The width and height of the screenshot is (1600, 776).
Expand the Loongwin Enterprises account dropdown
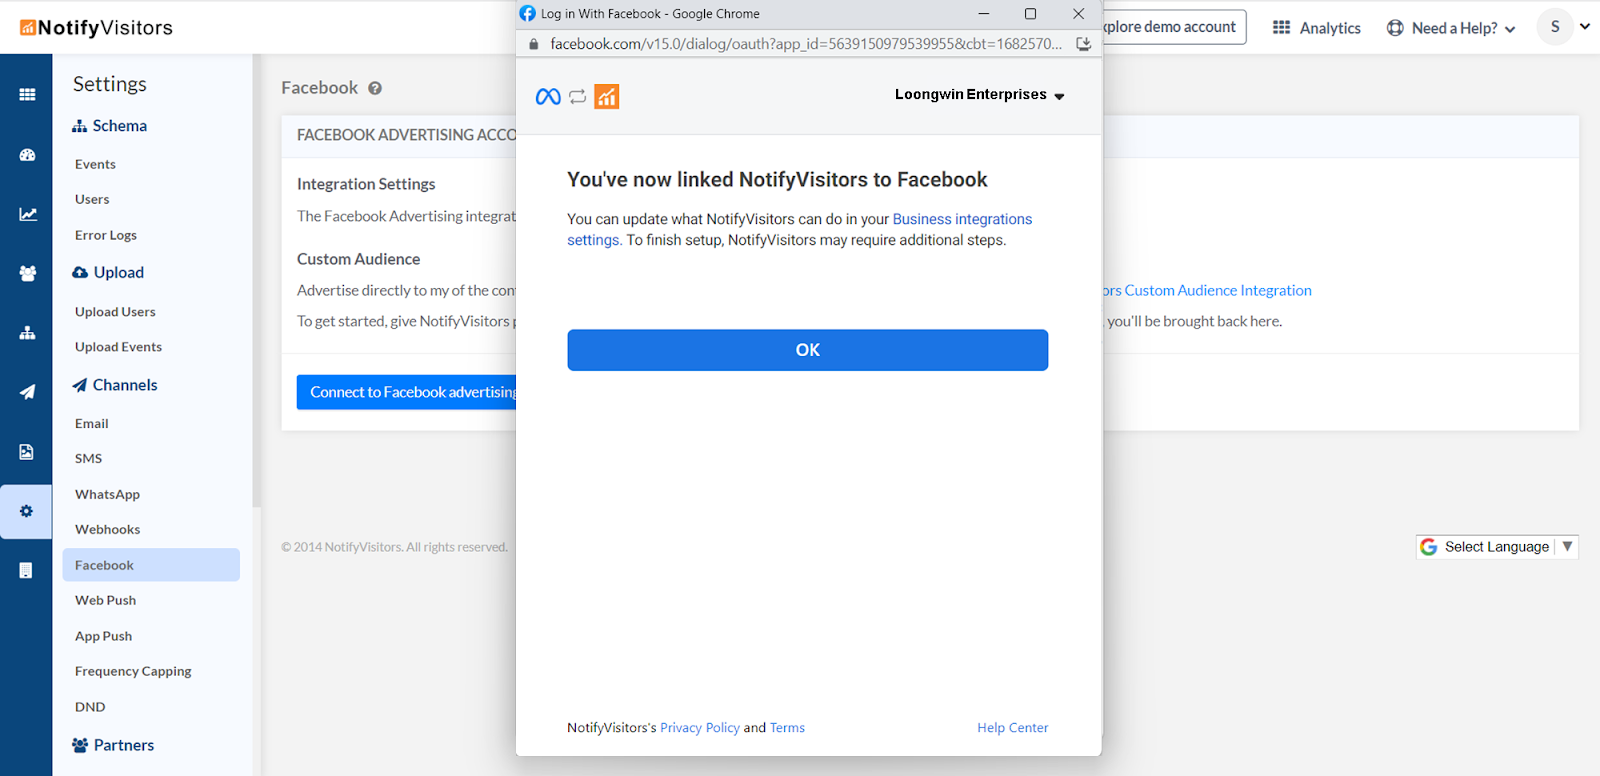(x=979, y=95)
